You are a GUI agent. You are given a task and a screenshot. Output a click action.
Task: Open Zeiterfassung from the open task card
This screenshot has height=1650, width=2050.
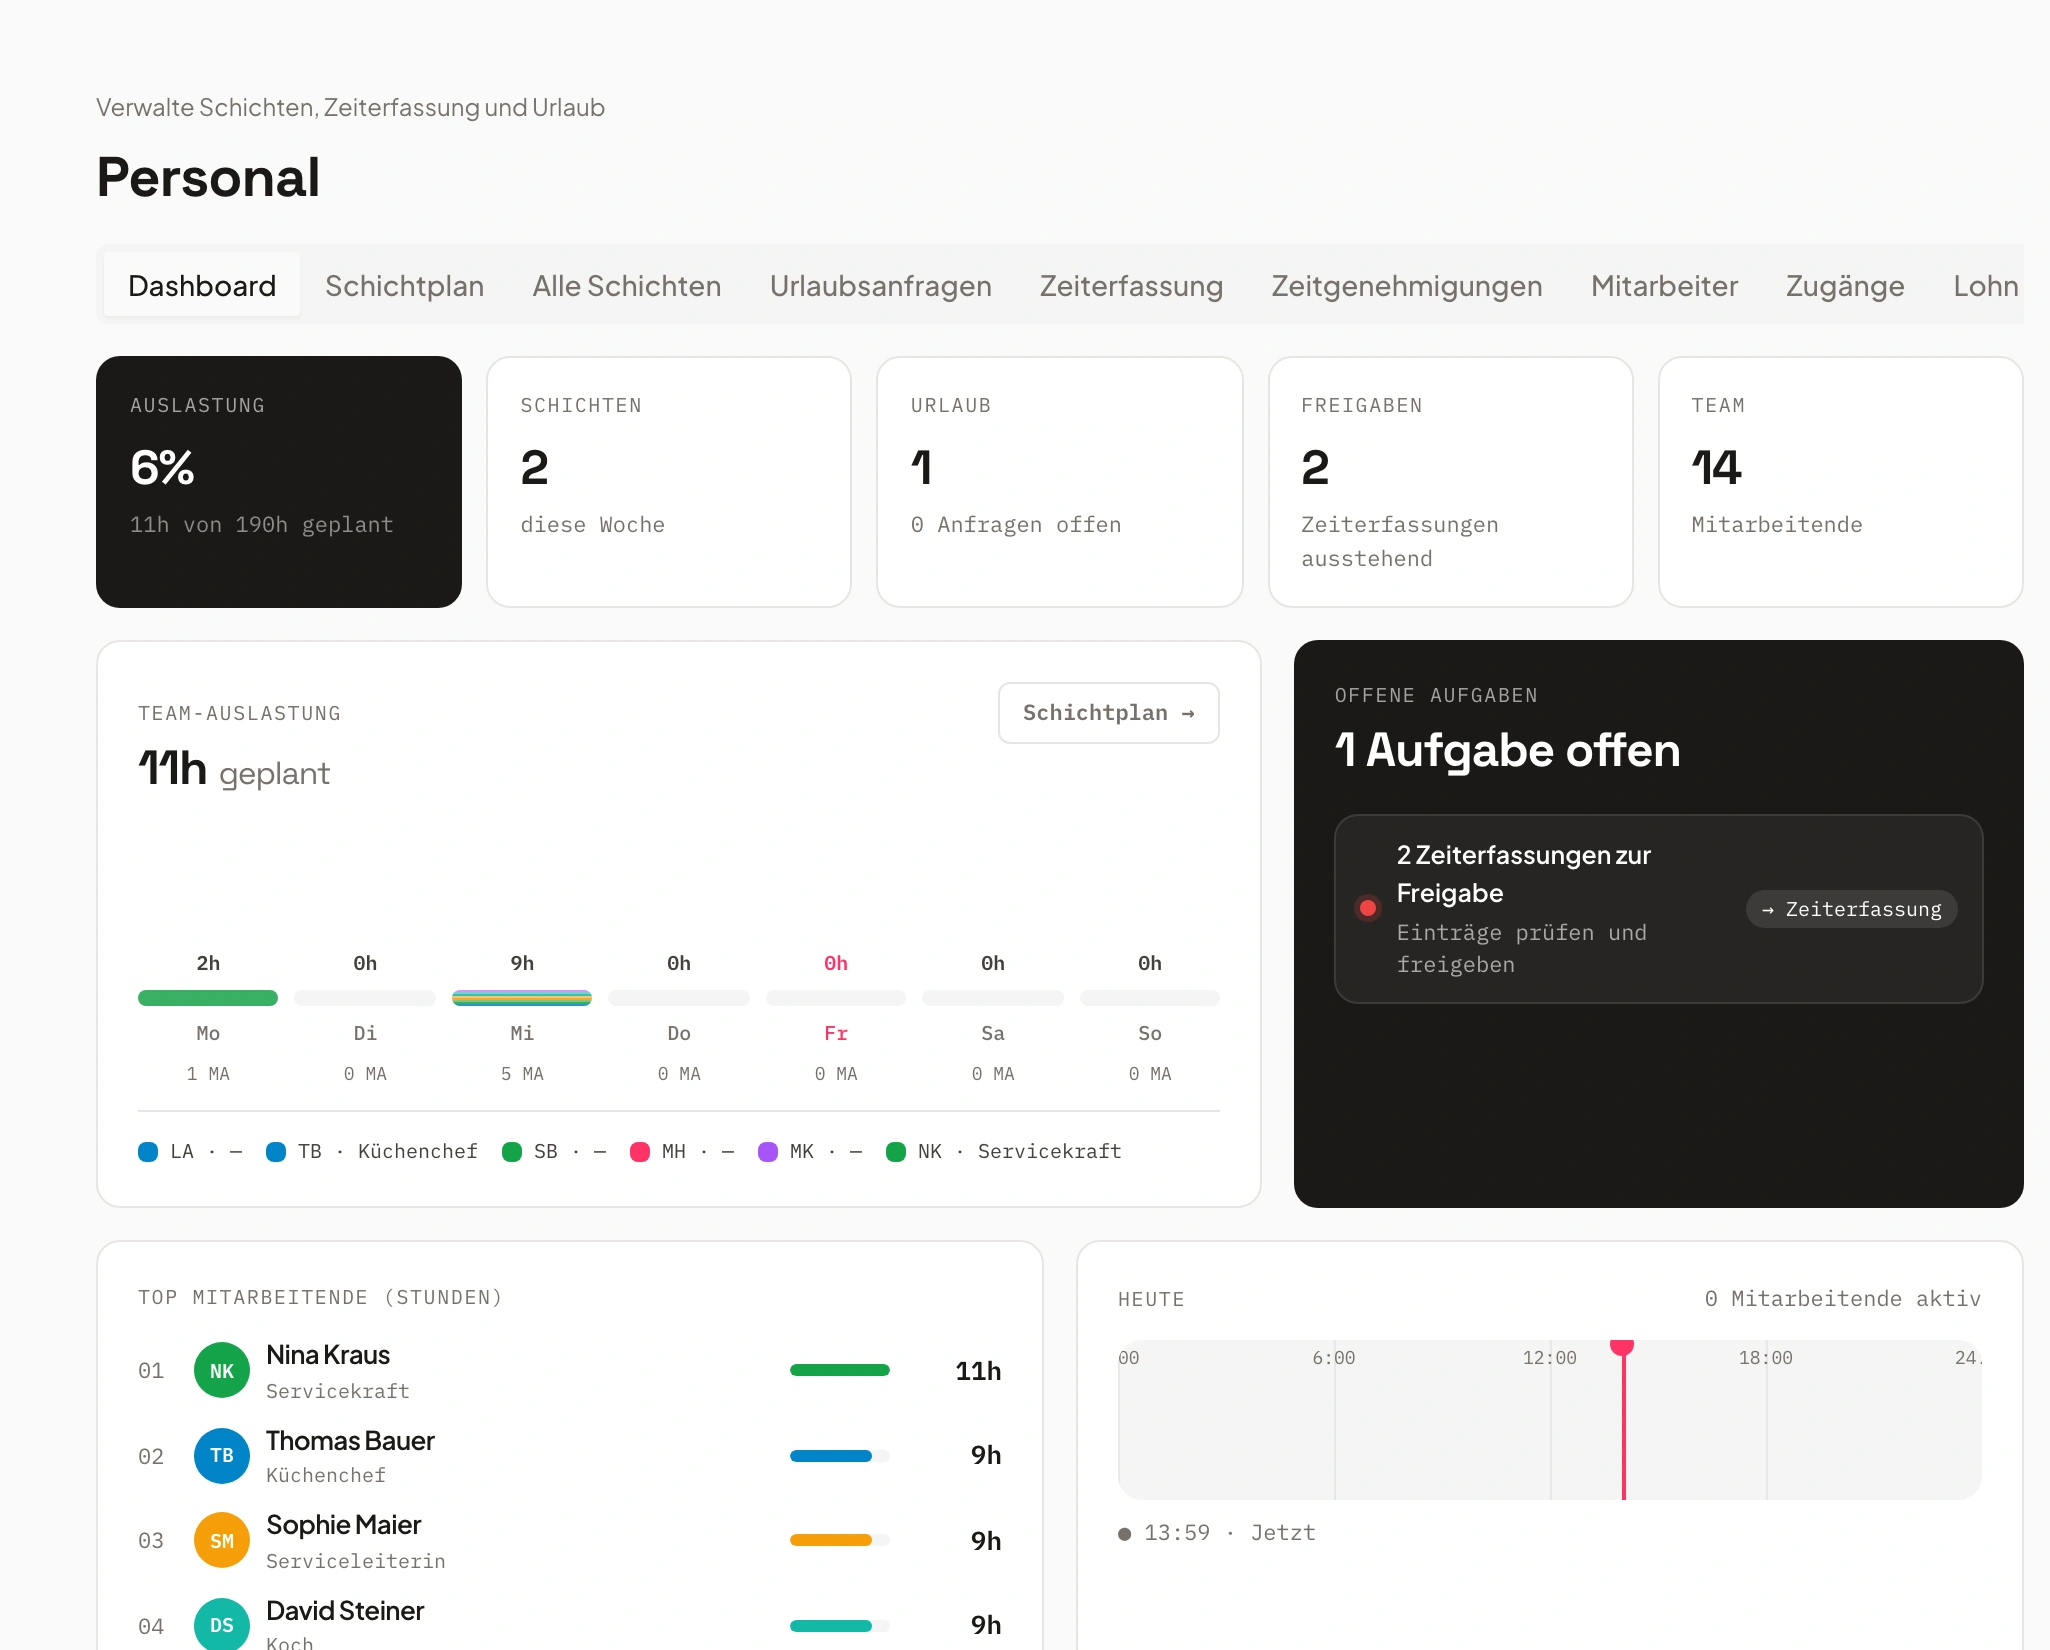click(x=1851, y=909)
